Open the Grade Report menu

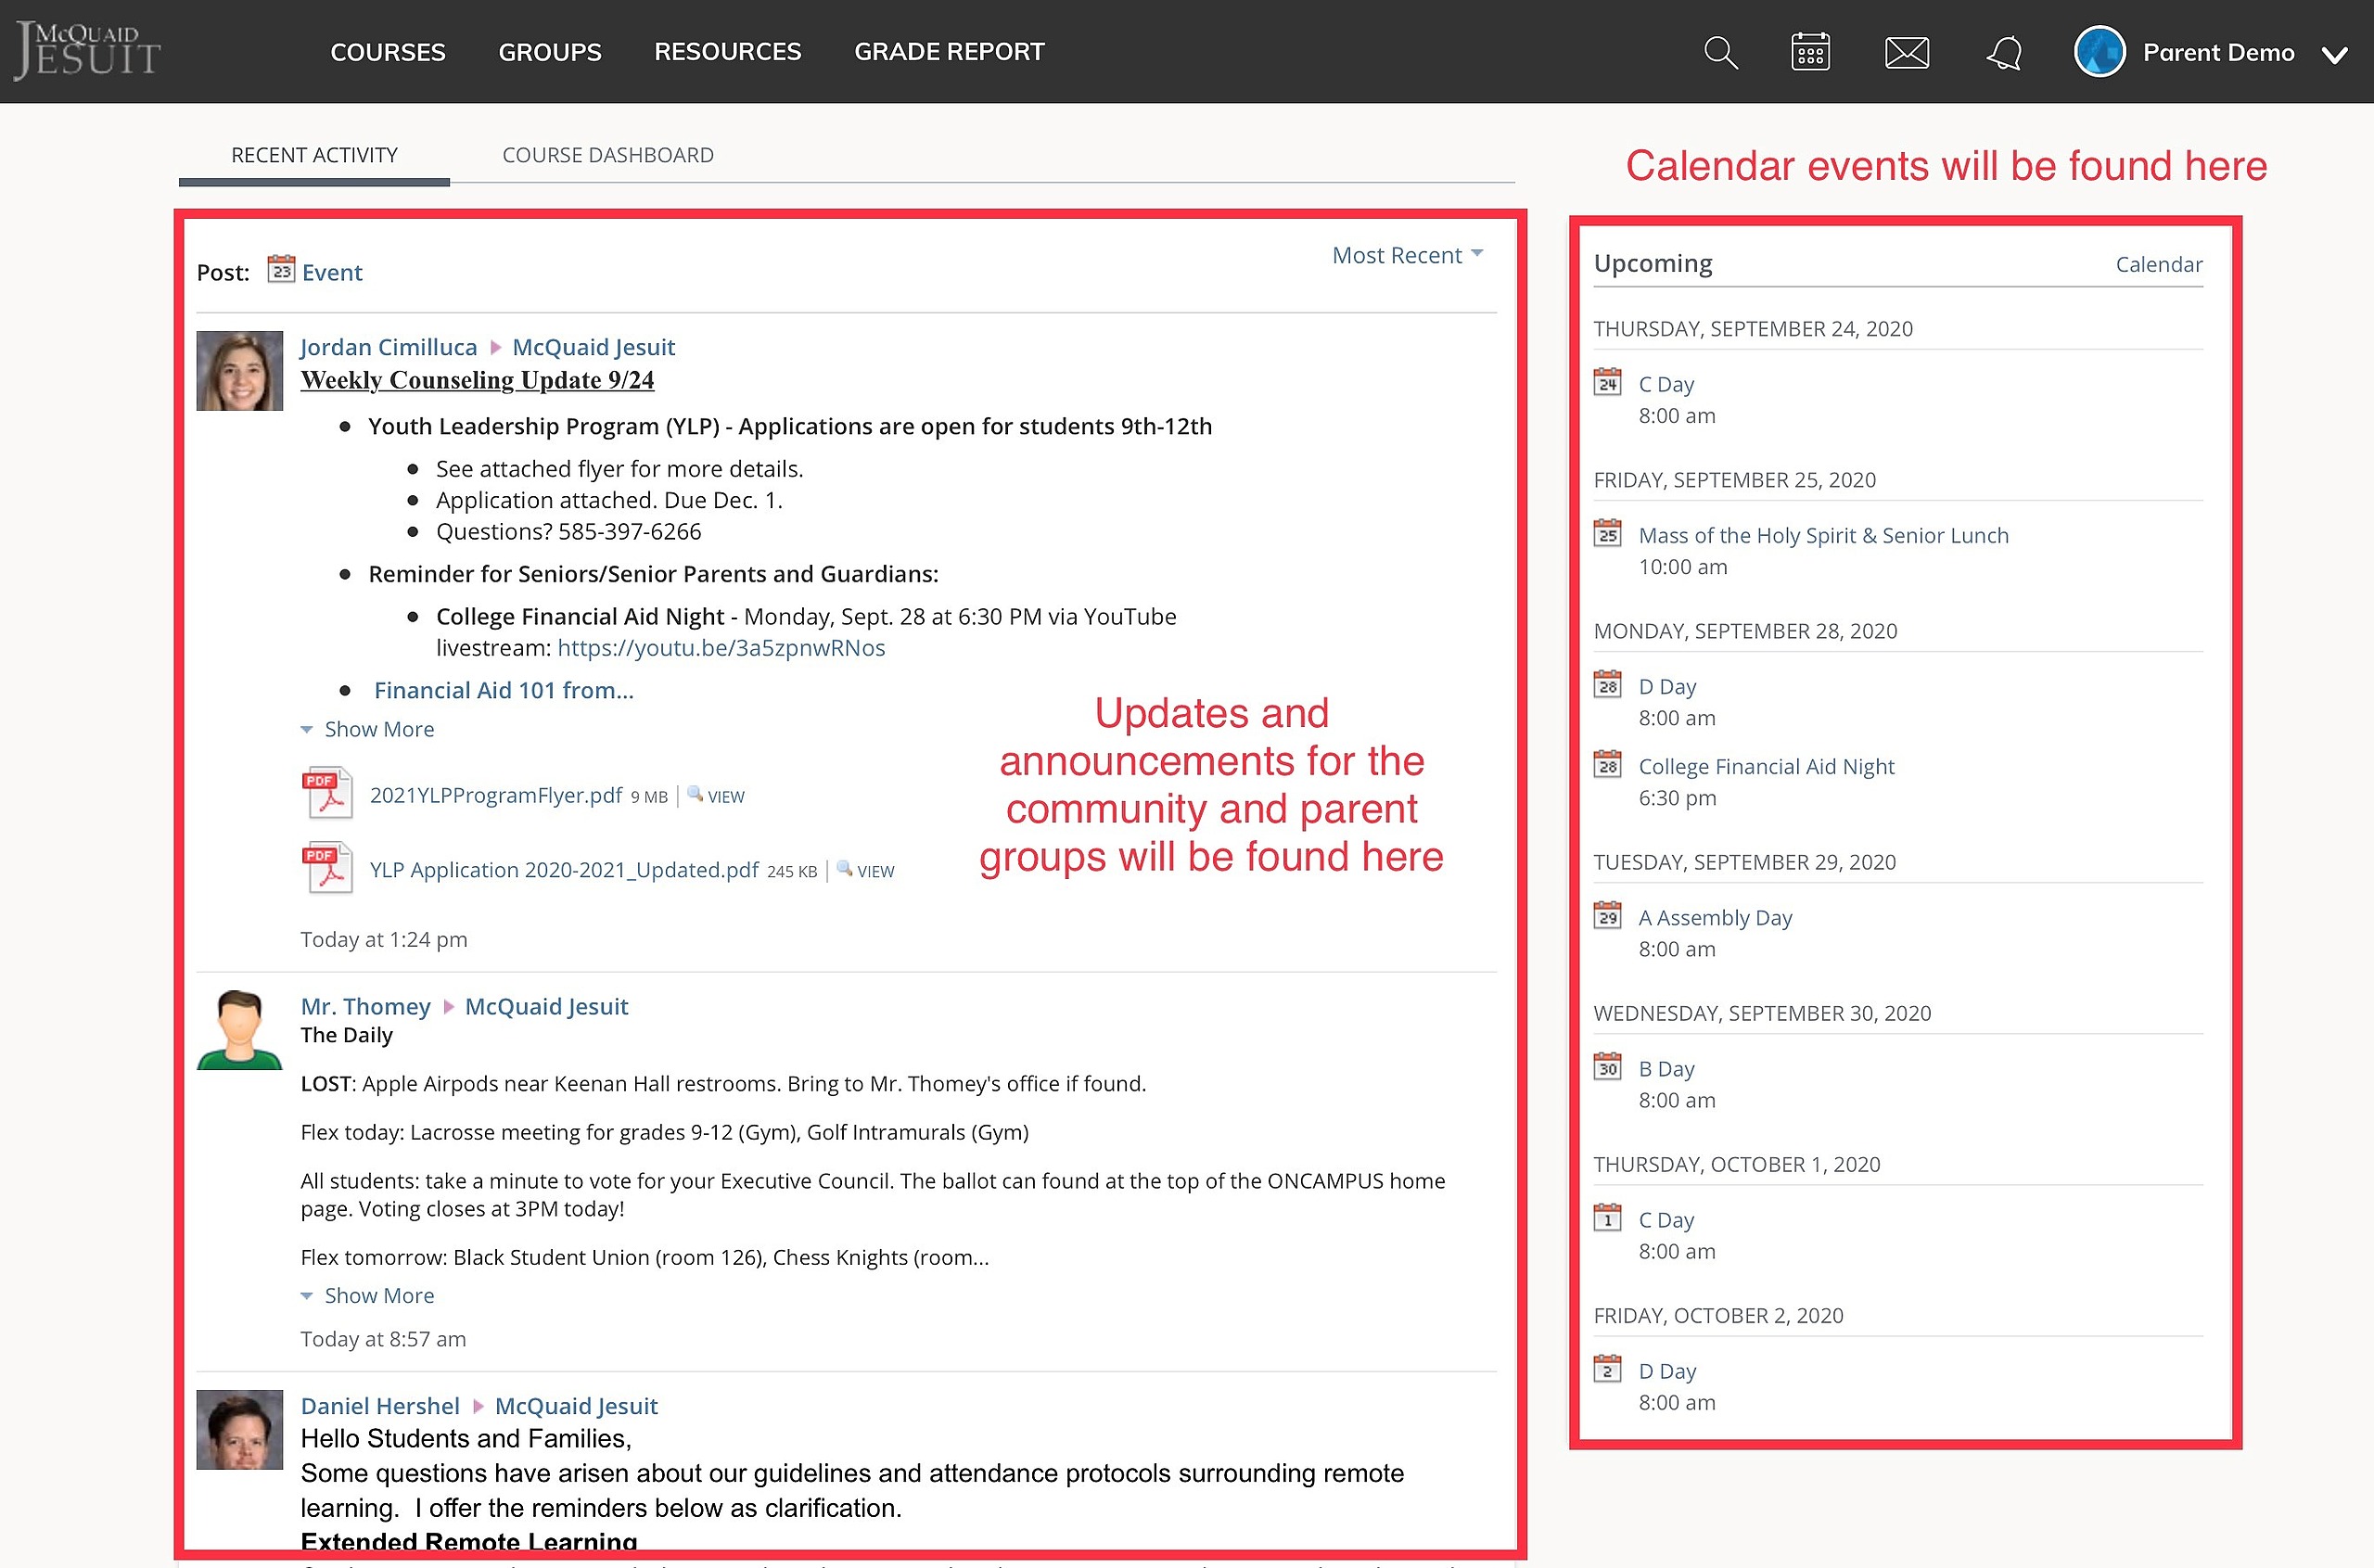click(x=949, y=52)
